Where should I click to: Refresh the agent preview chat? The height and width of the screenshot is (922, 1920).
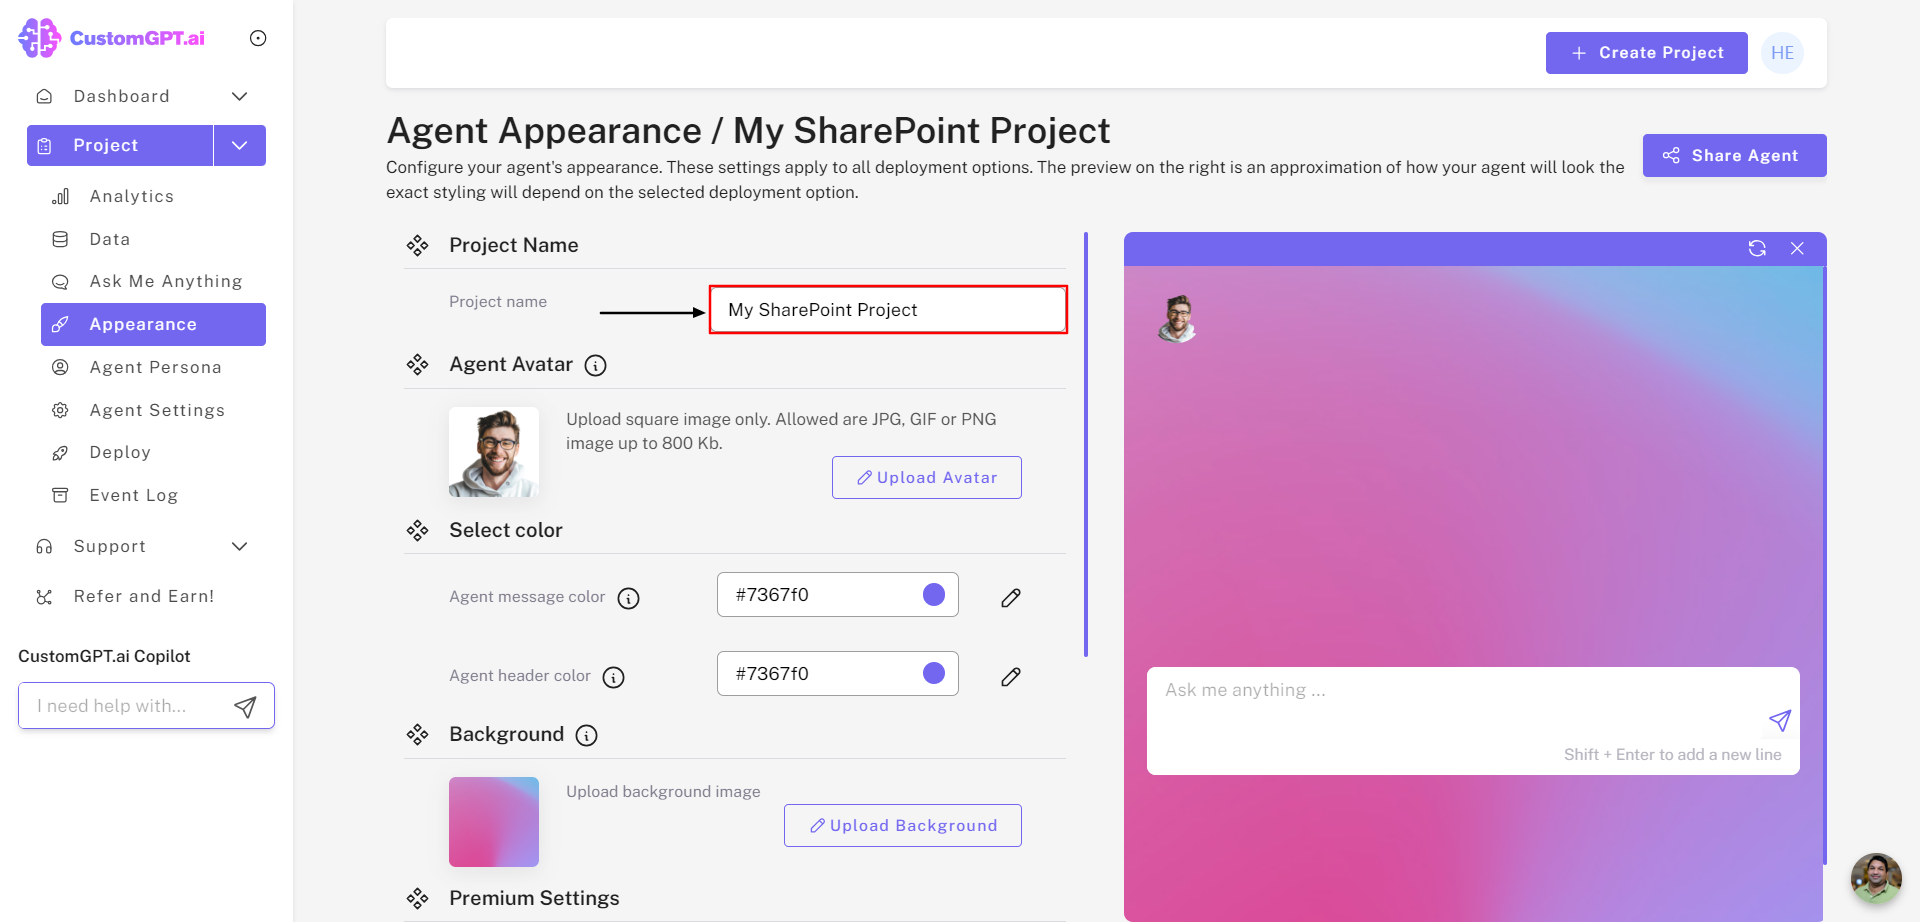coord(1757,248)
